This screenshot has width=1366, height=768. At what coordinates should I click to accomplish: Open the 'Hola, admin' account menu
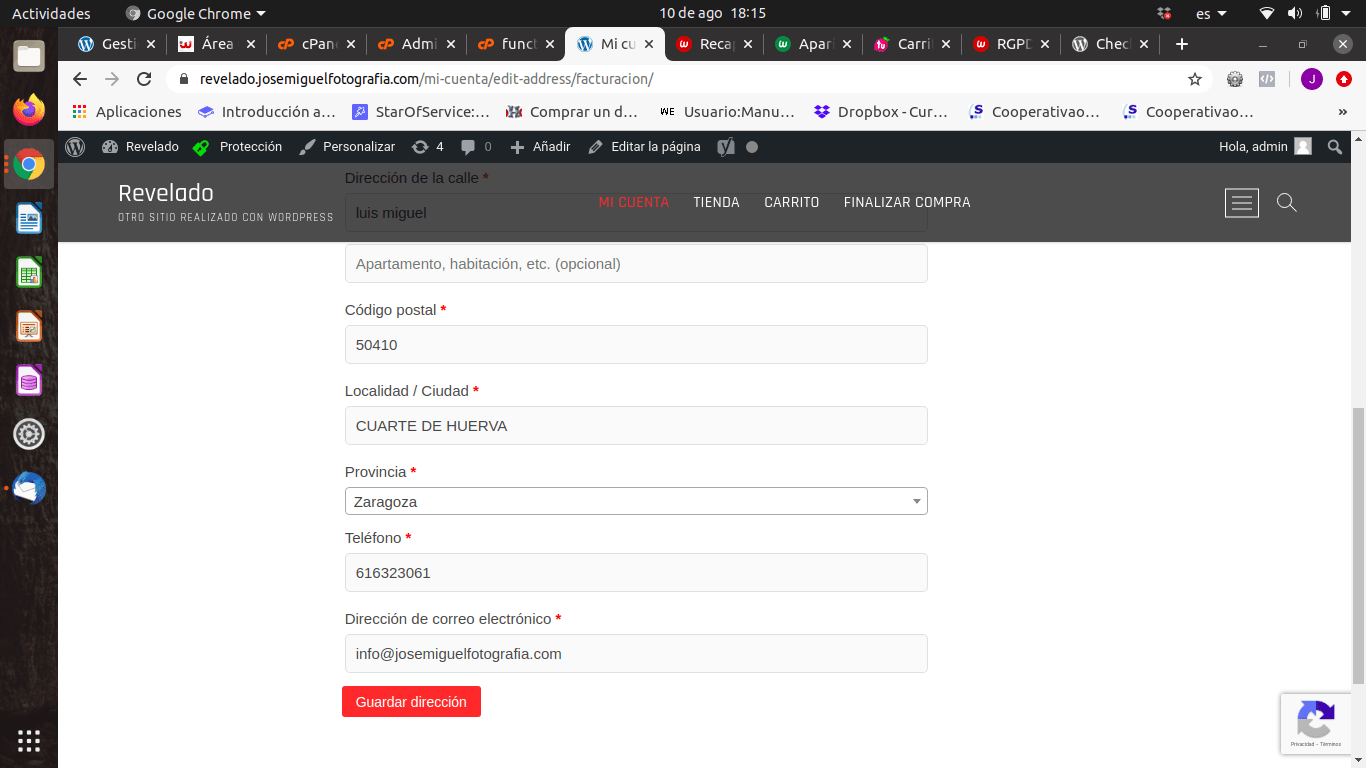[1265, 147]
